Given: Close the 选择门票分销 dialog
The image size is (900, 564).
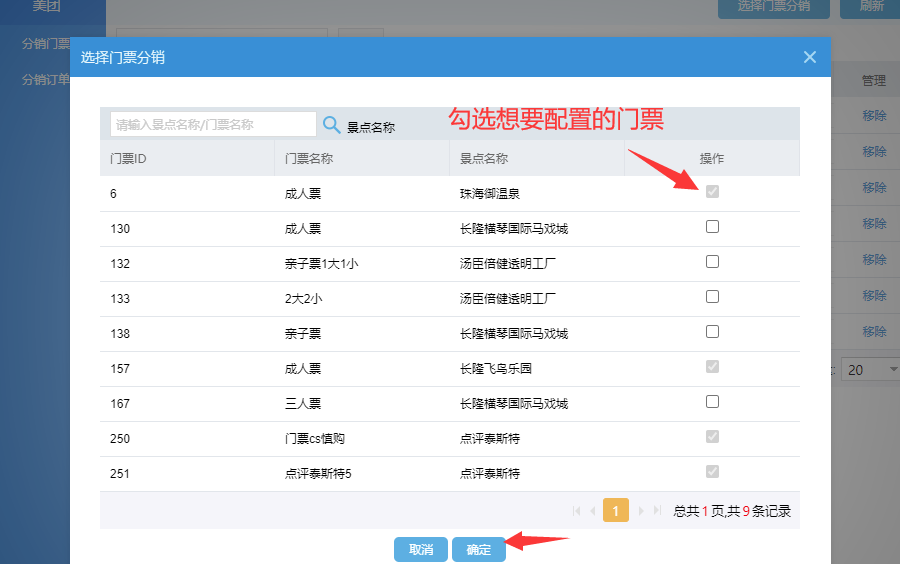Looking at the screenshot, I should [x=810, y=57].
